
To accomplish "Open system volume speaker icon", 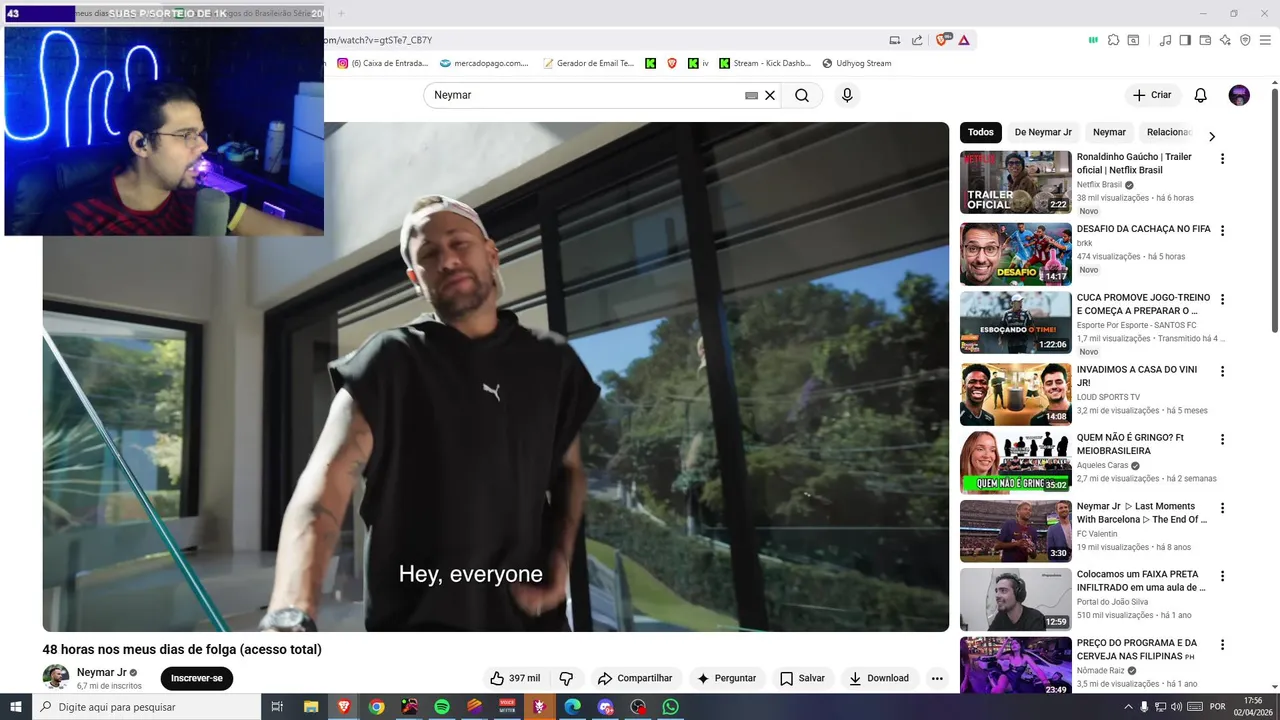I will 1176,707.
